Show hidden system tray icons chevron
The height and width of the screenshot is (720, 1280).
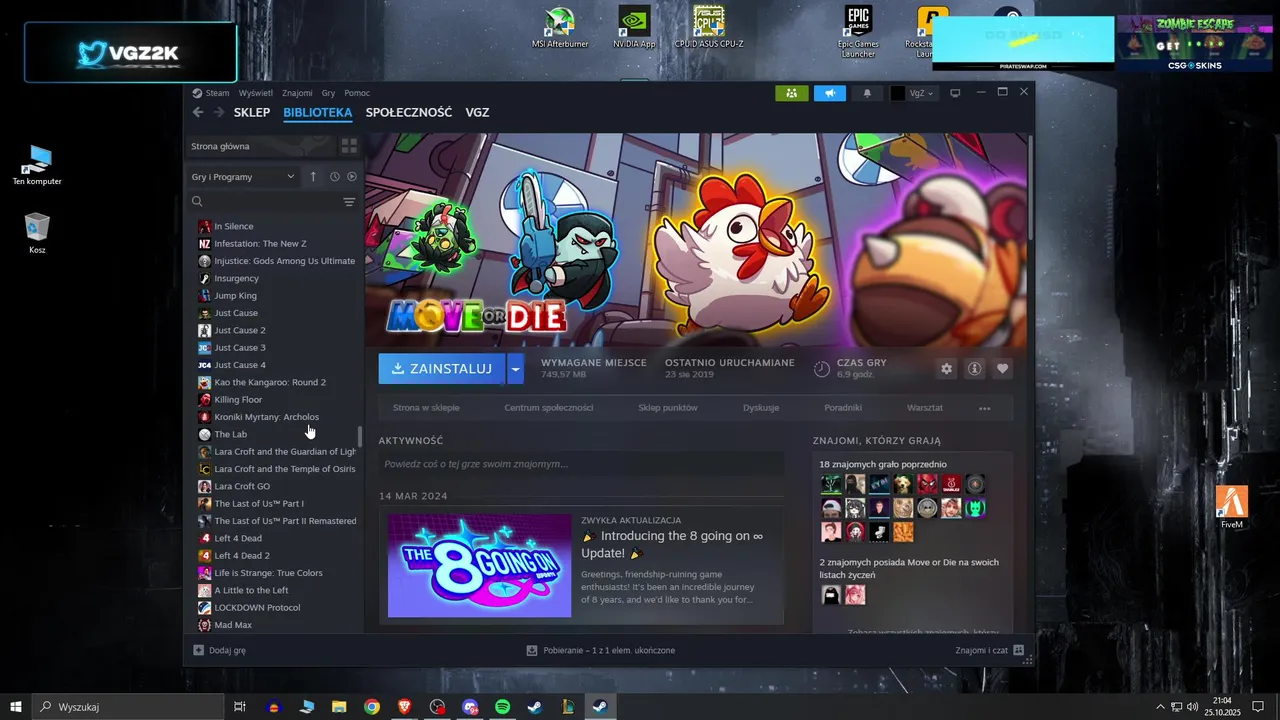pyautogui.click(x=1160, y=707)
